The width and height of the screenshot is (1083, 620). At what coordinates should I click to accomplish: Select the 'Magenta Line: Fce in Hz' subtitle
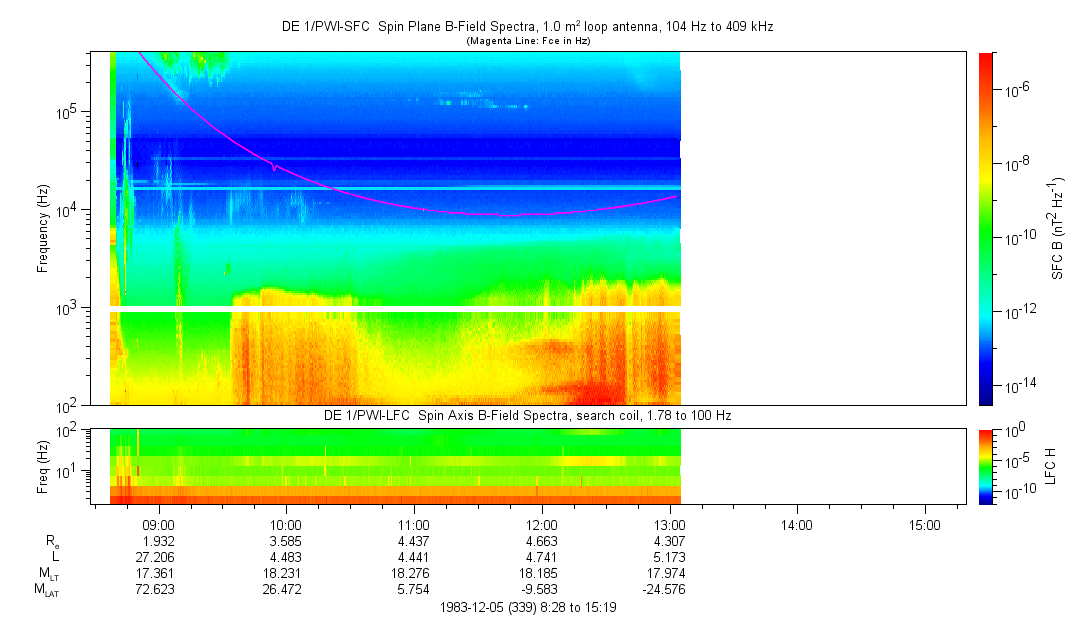(x=527, y=40)
